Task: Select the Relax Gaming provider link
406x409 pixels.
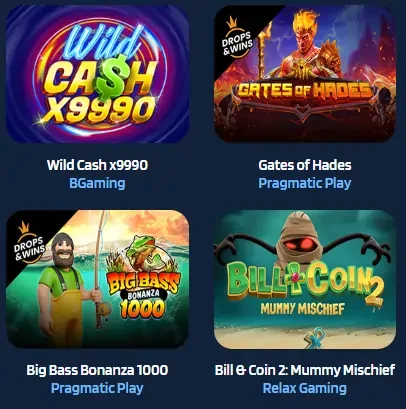Action: point(305,388)
